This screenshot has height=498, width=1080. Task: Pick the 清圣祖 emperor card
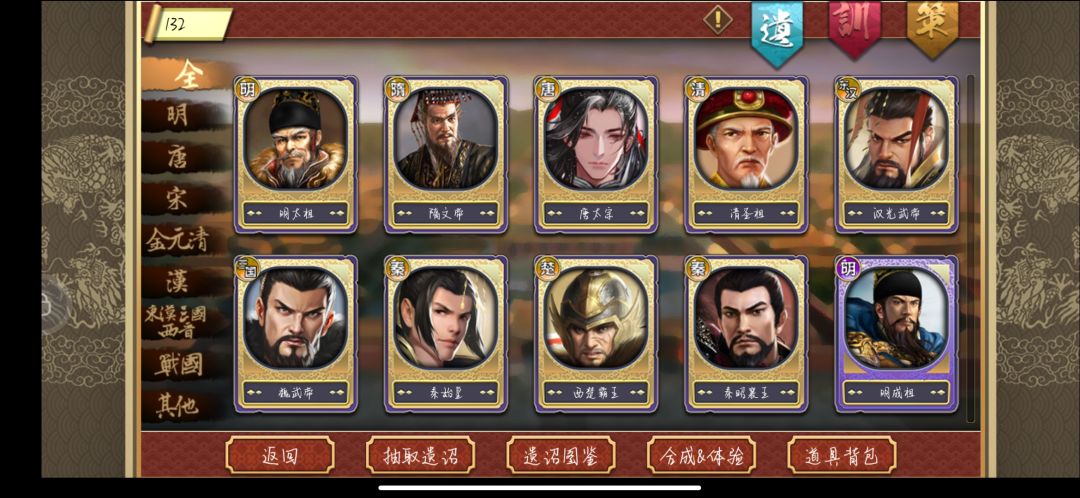(746, 154)
